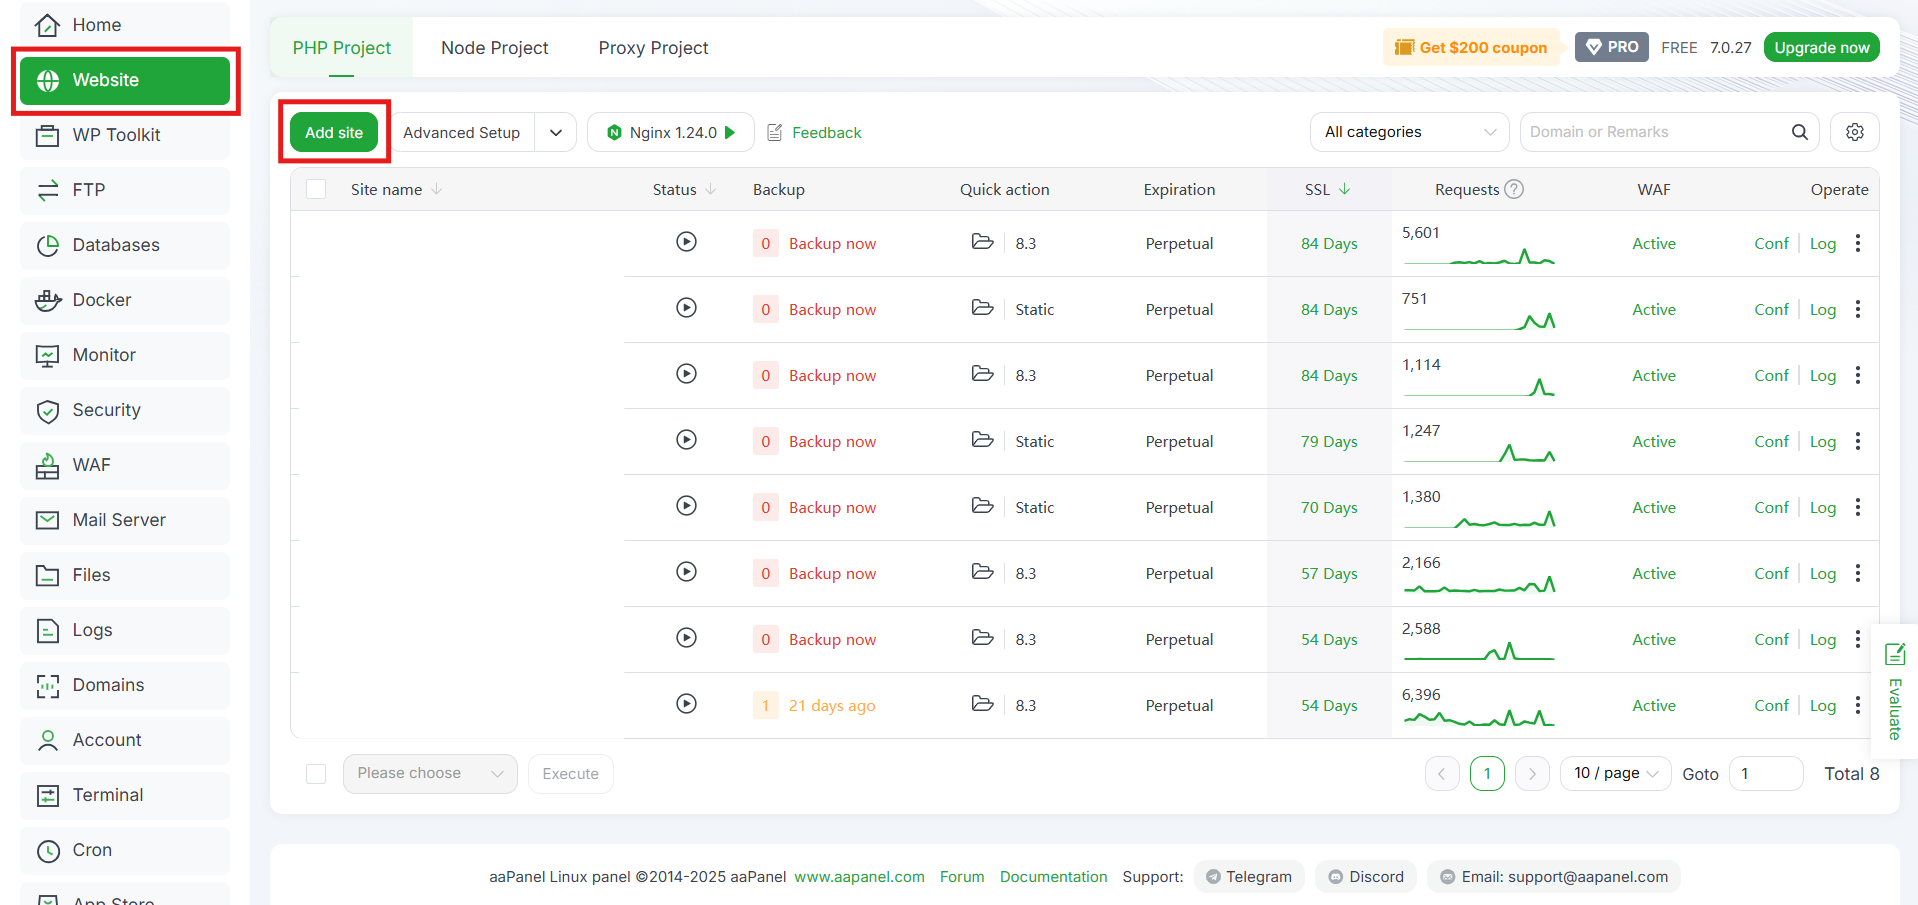This screenshot has width=1918, height=905.
Task: Open the Please choose batch dropdown
Action: tap(430, 774)
